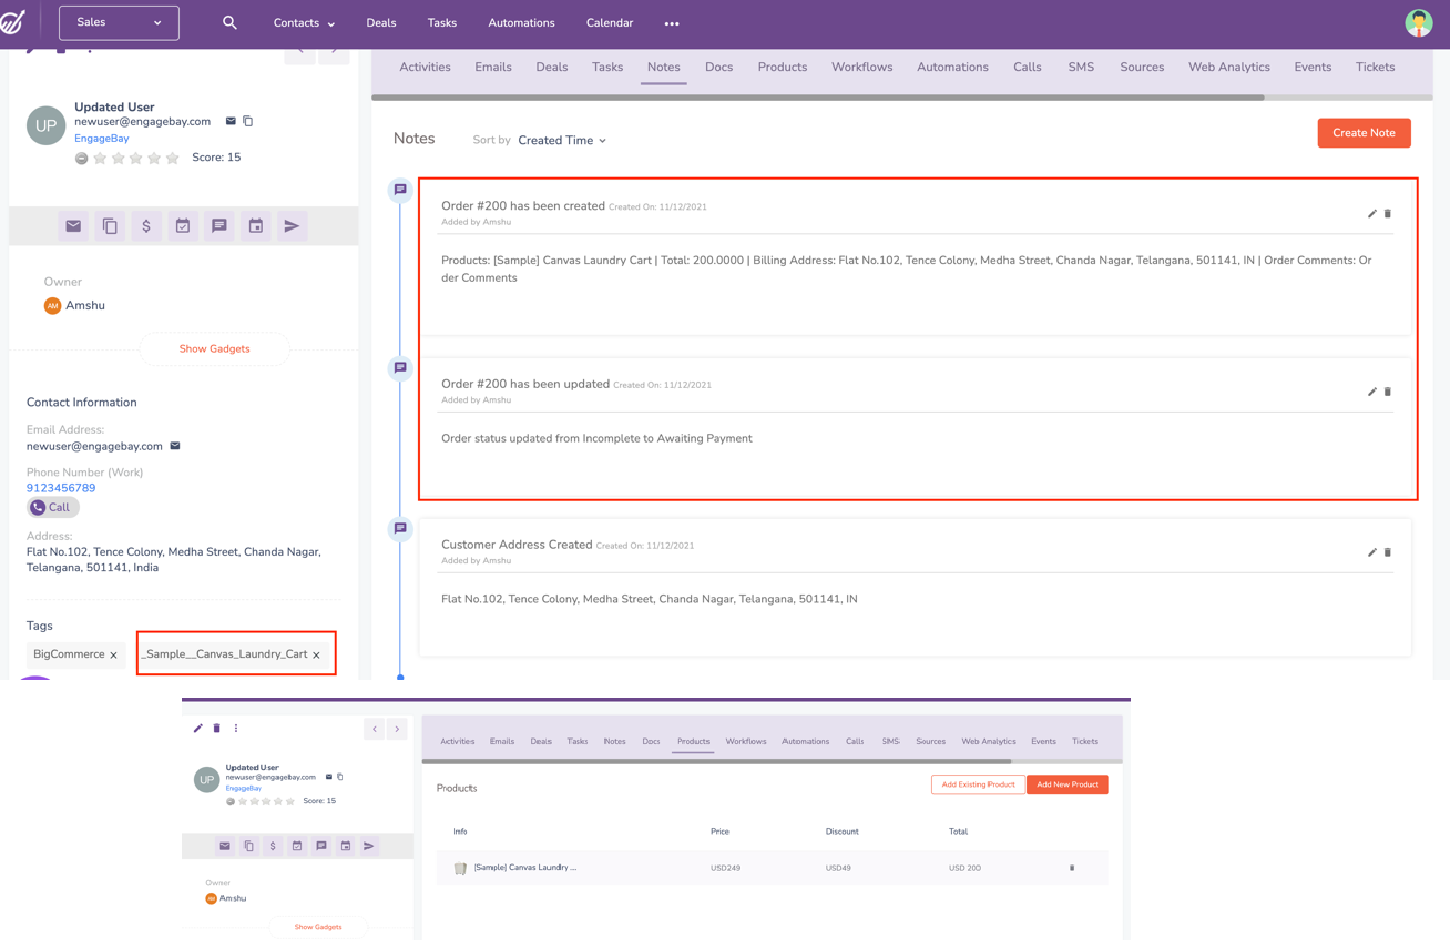1450x940 pixels.
Task: Switch to Workflows tab in upper view
Action: click(x=862, y=67)
